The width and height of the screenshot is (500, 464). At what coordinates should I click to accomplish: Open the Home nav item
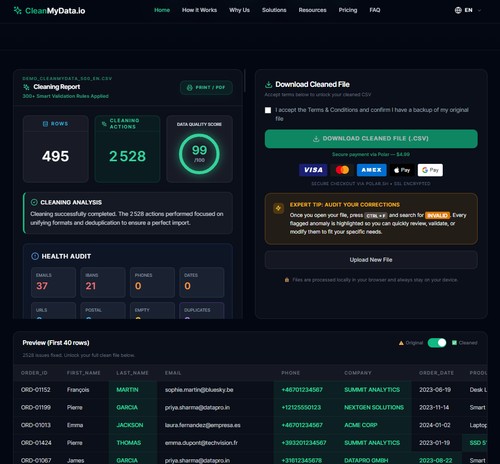[x=162, y=10]
